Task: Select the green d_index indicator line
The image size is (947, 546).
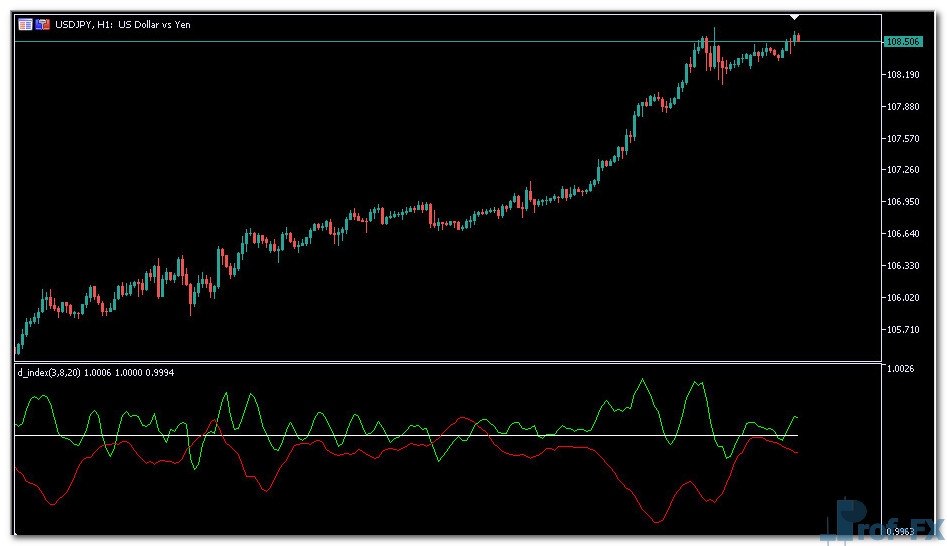Action: 645,384
